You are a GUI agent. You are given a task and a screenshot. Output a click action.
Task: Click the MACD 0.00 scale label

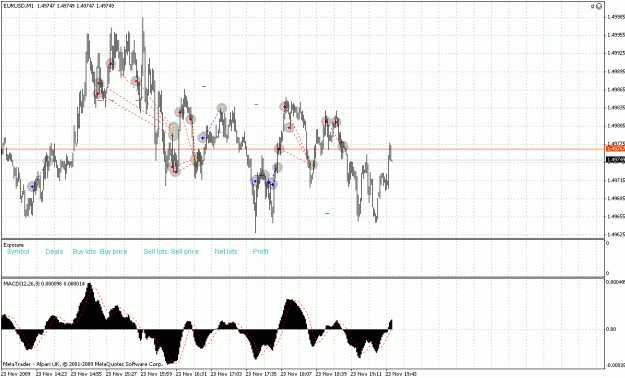pyautogui.click(x=611, y=329)
